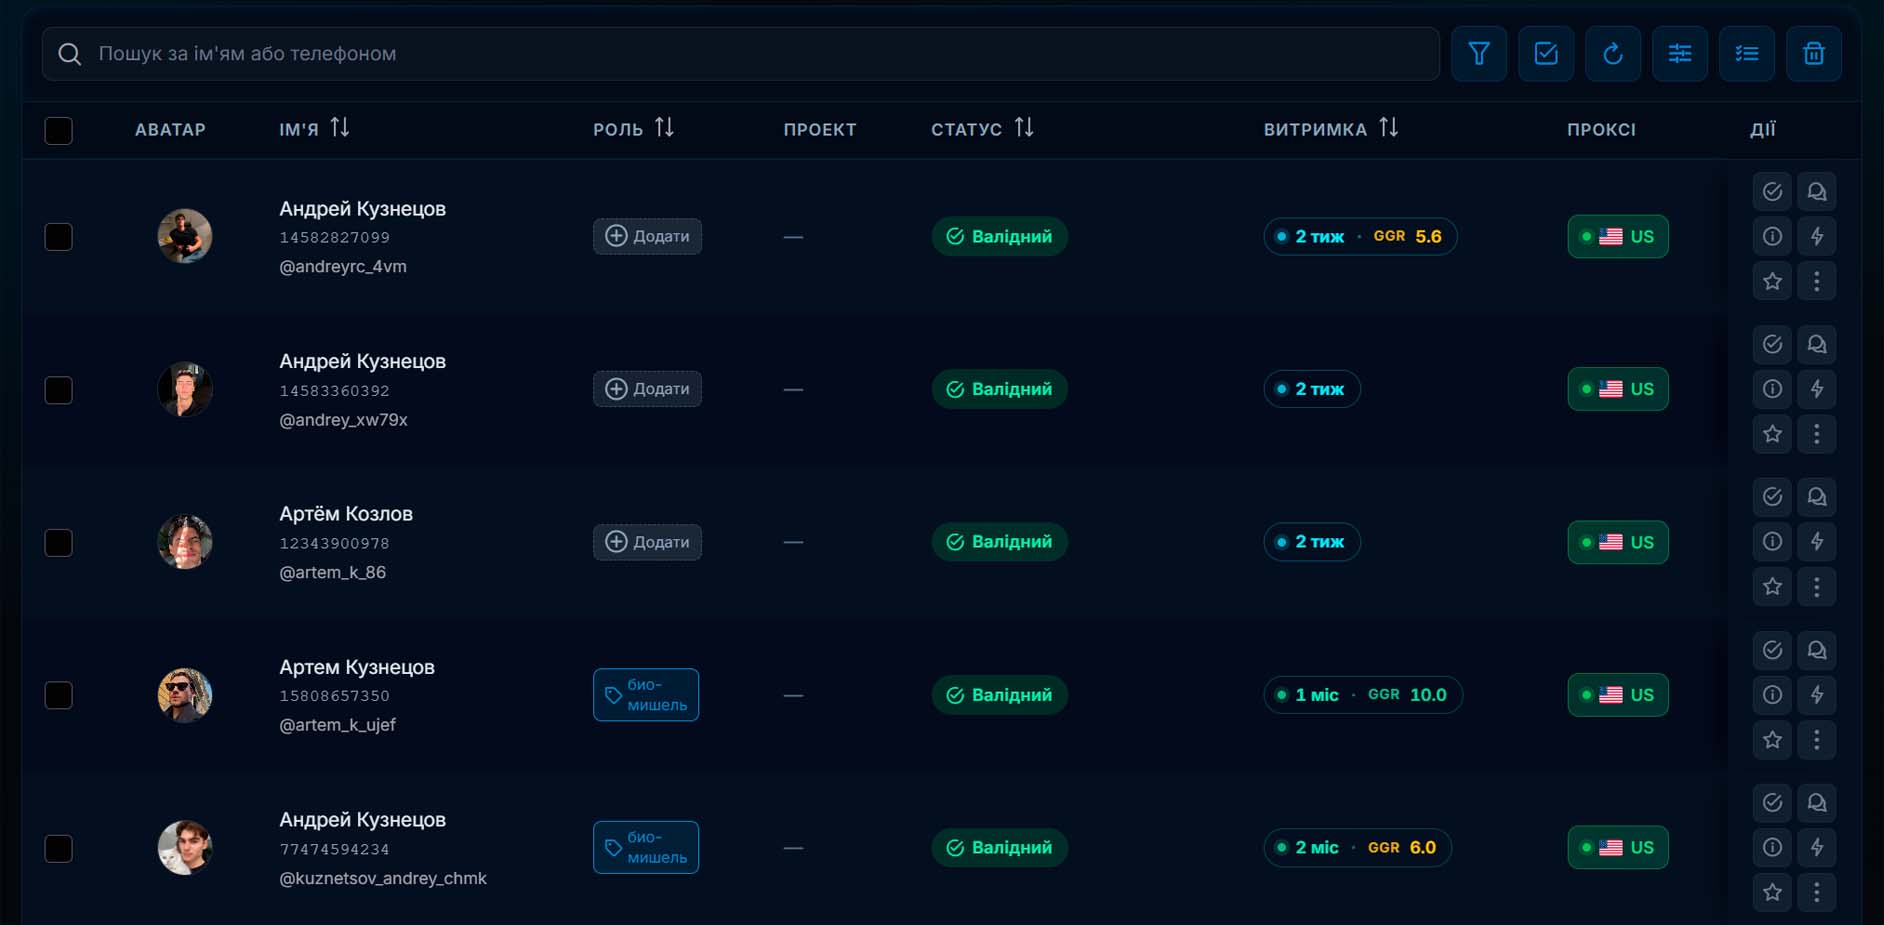
Task: Select the Артём Козлов row checkbox
Action: click(59, 543)
